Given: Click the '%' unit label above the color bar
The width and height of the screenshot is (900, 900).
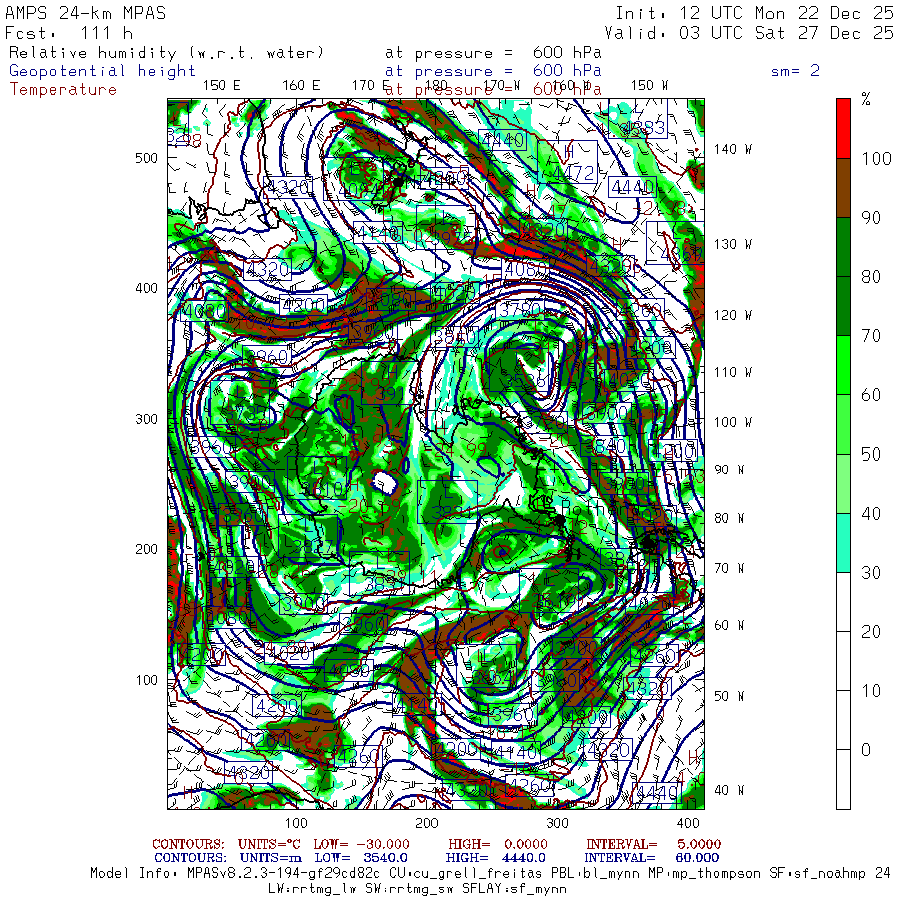Looking at the screenshot, I should pos(866,99).
